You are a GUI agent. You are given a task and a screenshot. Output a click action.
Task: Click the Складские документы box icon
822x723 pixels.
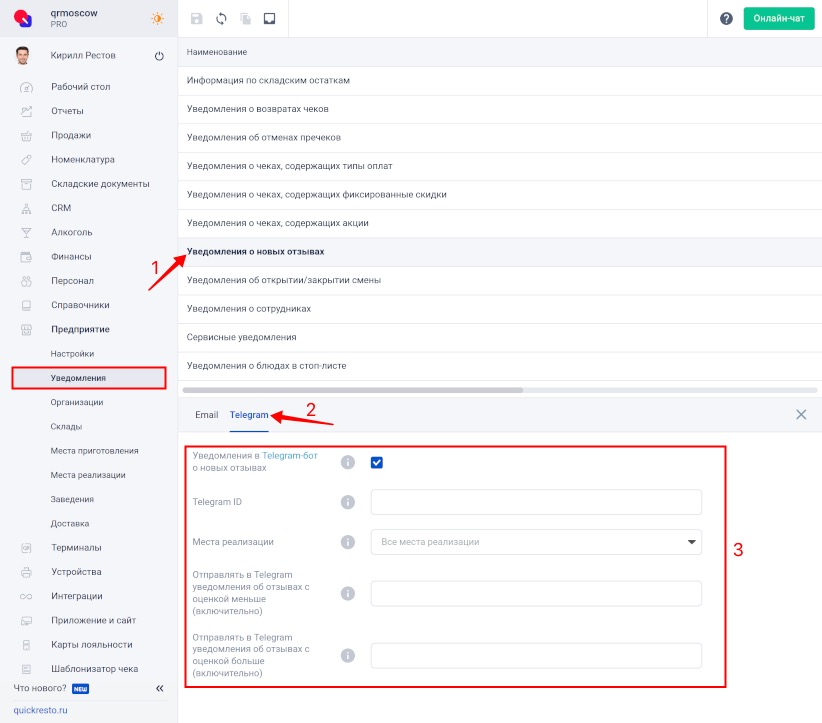point(26,184)
